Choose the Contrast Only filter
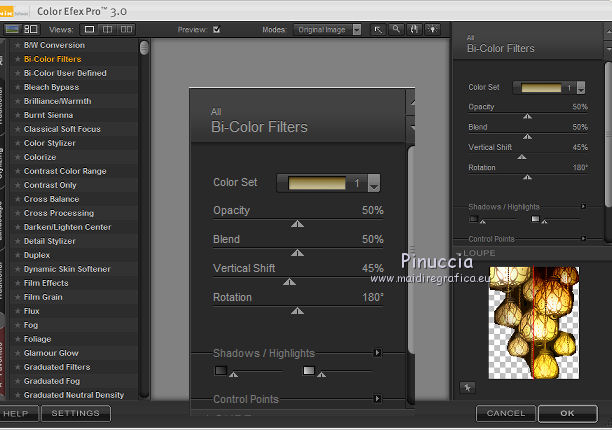This screenshot has width=612, height=430. pos(50,185)
